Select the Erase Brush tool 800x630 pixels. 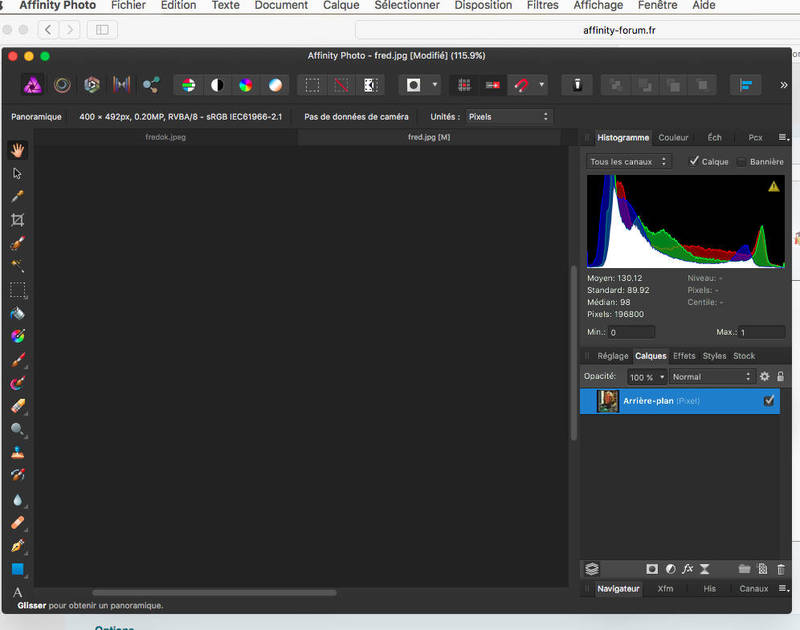pos(17,406)
